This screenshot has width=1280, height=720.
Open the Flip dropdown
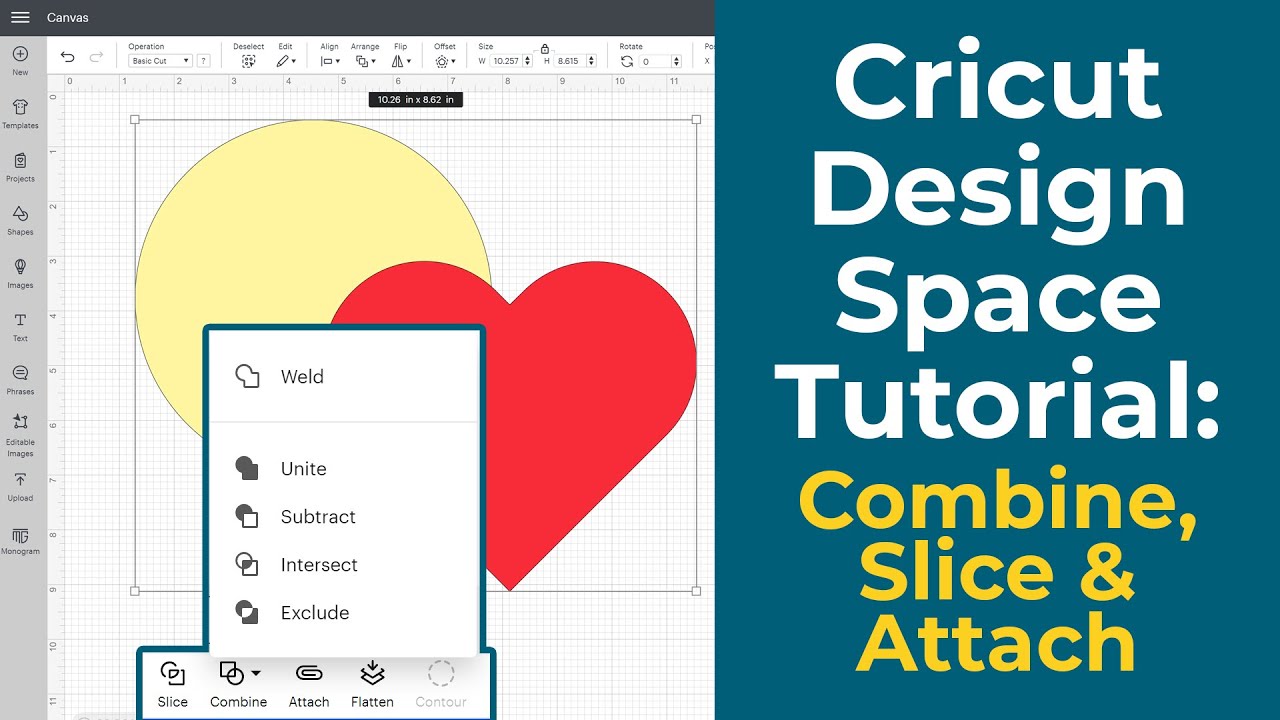click(x=401, y=61)
